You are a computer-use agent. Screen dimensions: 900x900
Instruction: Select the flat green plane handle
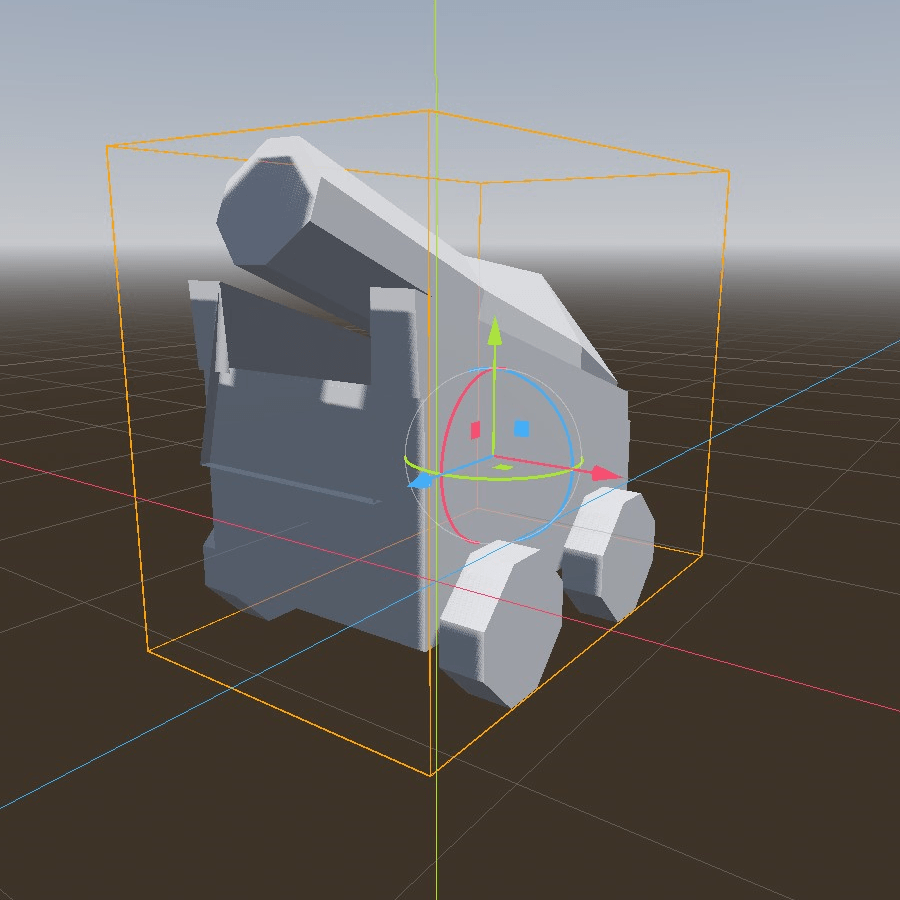pos(504,466)
